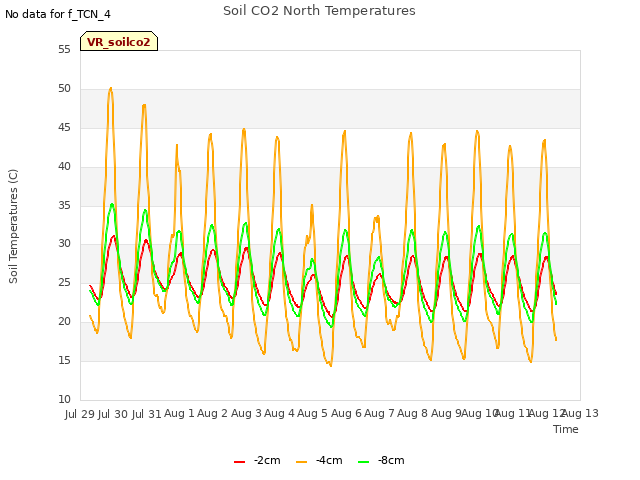640x480 pixels.
Task: Click the Aug 7 x-axis label
Action: (x=379, y=413)
